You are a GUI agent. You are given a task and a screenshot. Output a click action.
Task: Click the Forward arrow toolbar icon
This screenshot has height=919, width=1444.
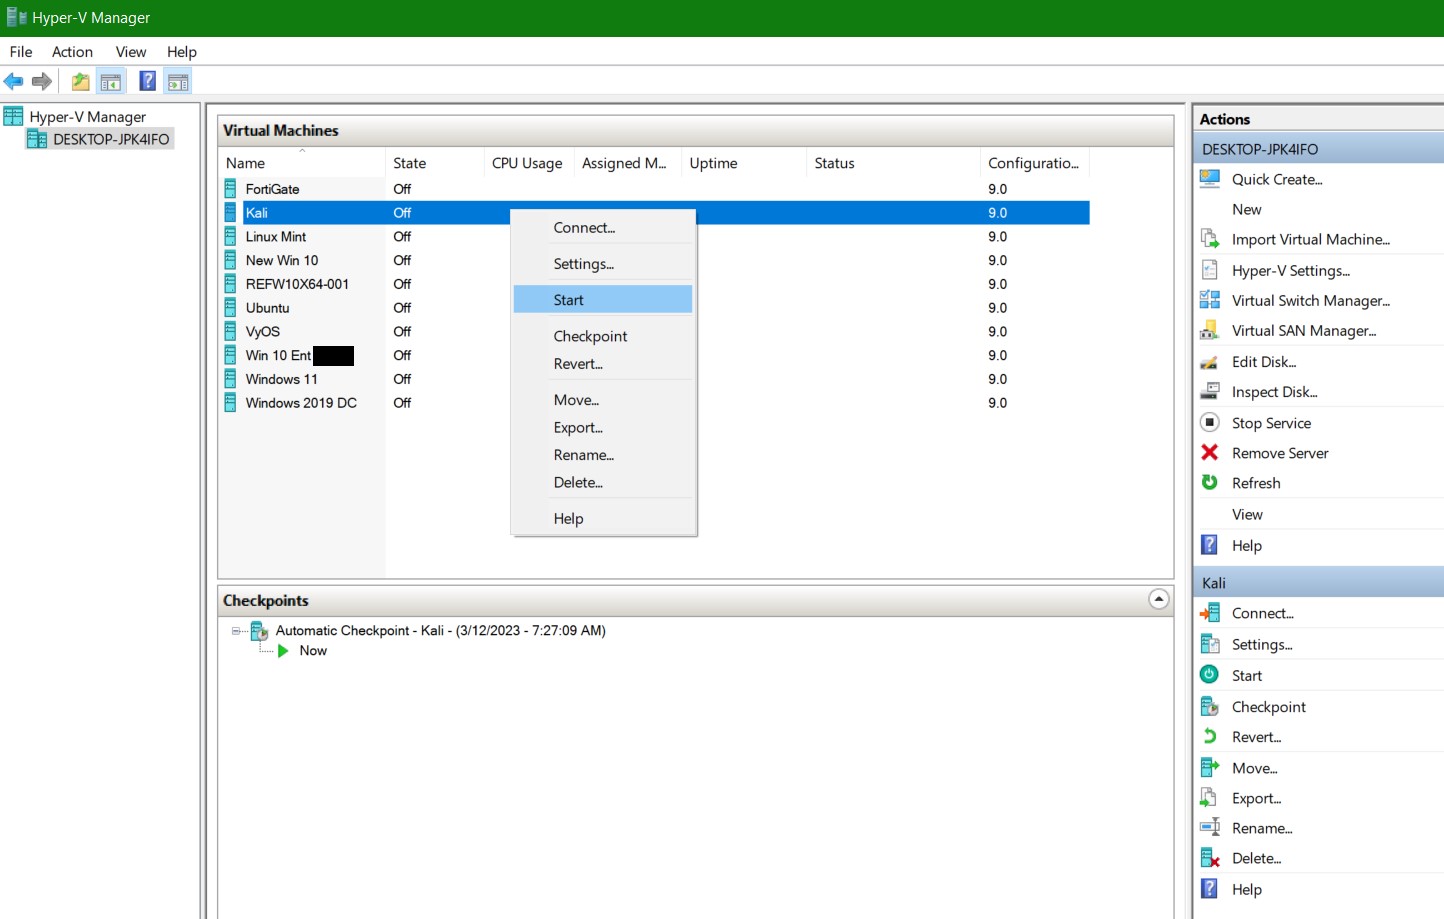42,82
